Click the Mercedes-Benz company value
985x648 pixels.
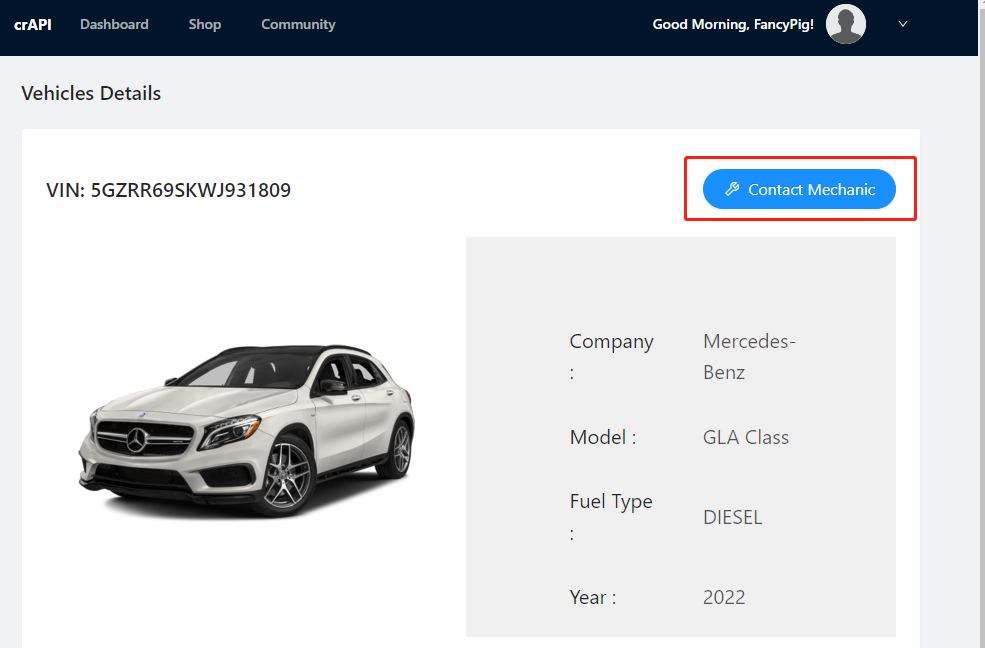click(x=749, y=357)
